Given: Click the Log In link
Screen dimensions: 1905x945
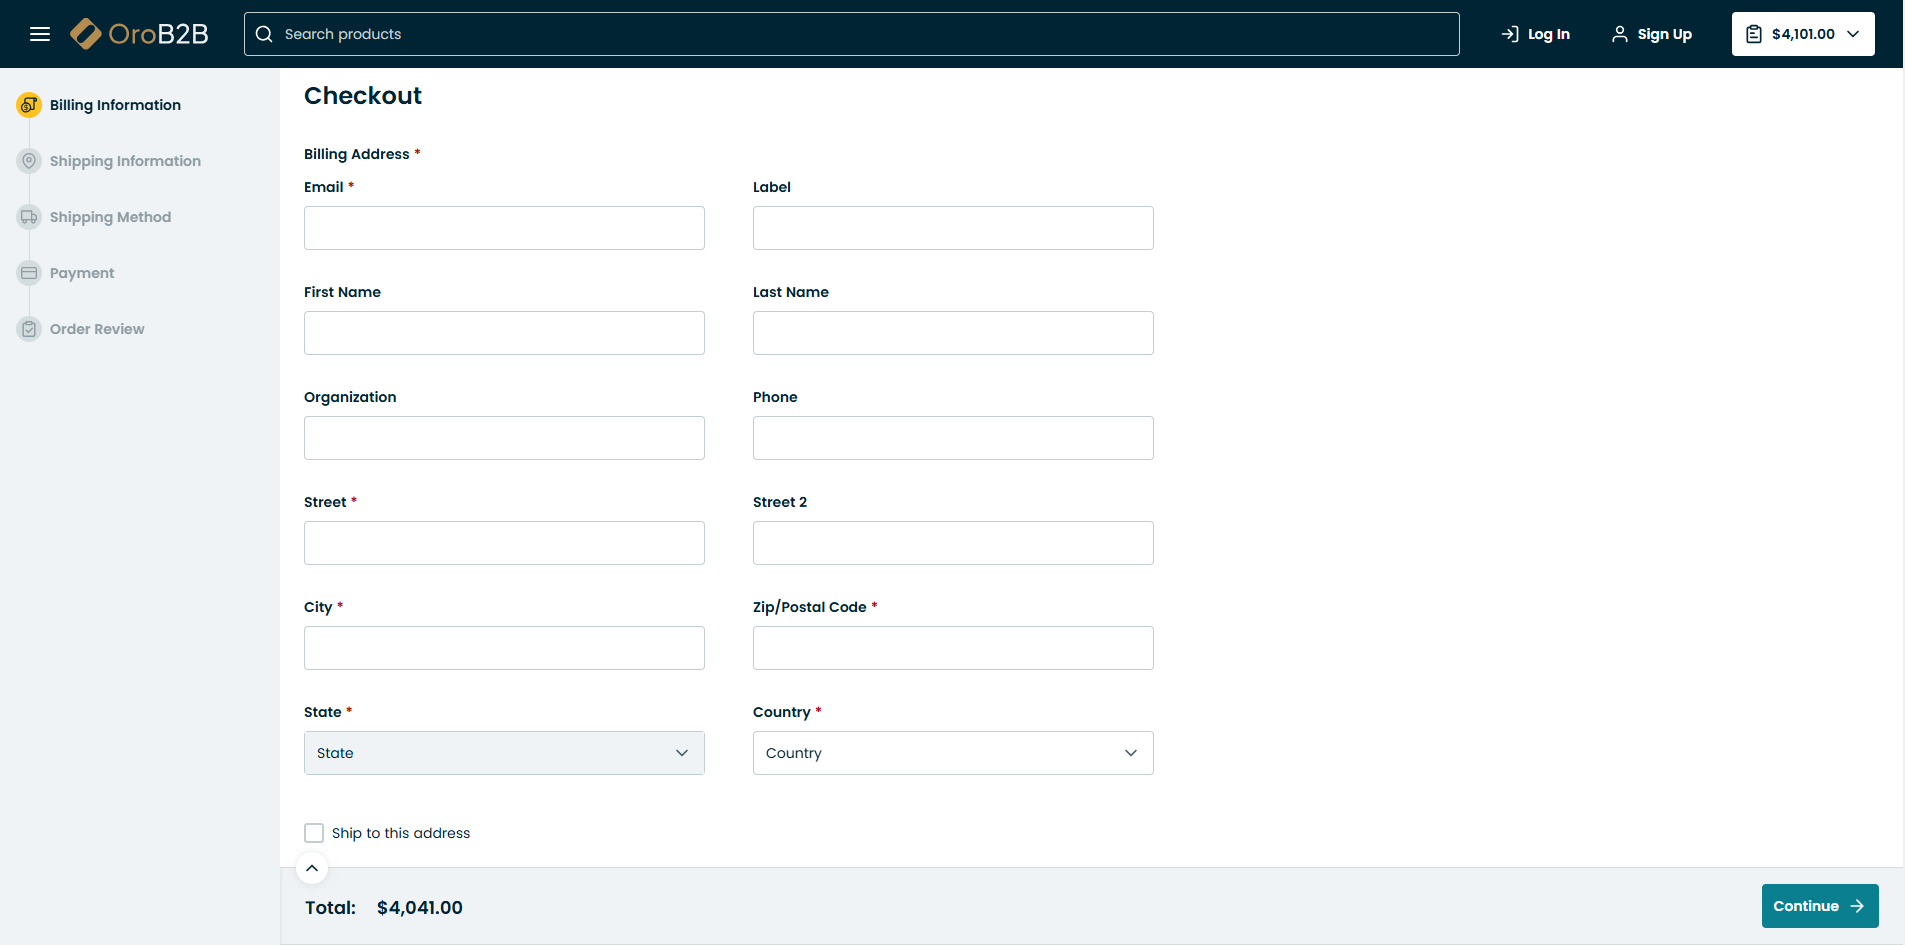Looking at the screenshot, I should 1536,34.
